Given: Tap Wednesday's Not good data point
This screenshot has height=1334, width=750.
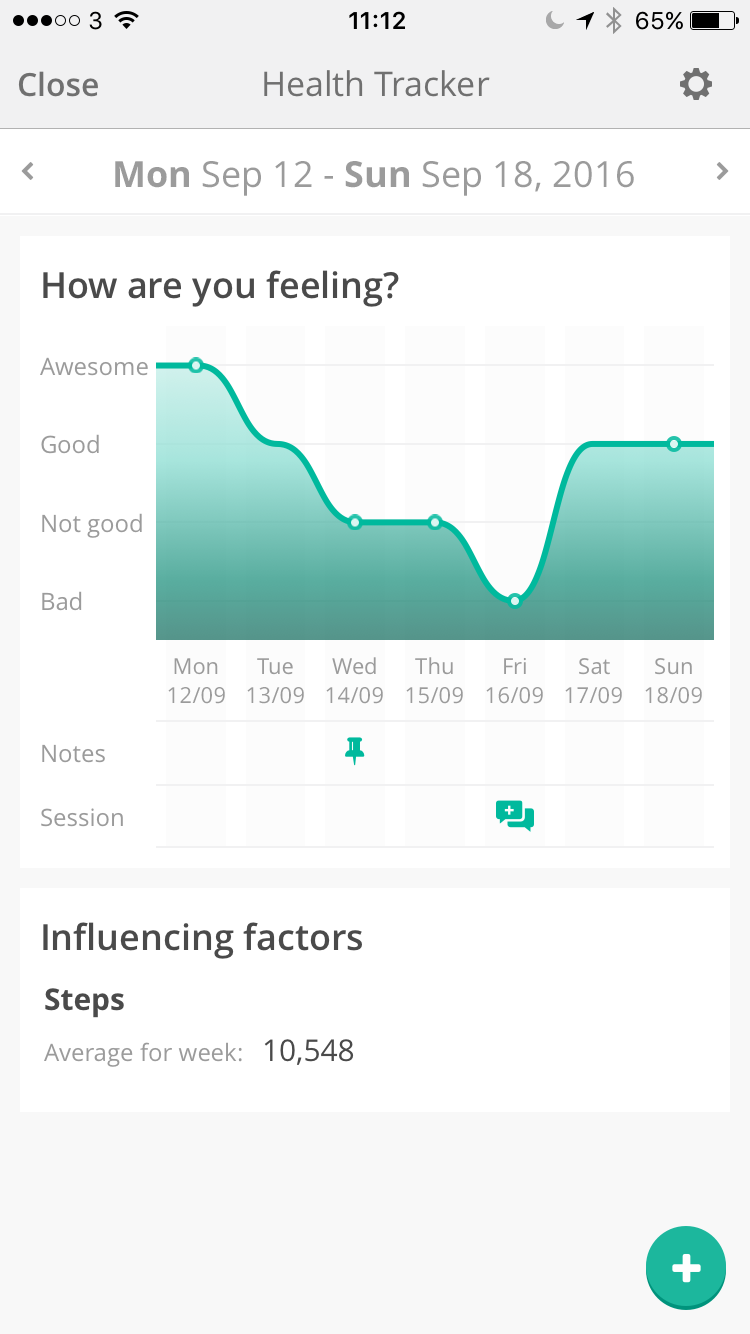Looking at the screenshot, I should [355, 522].
